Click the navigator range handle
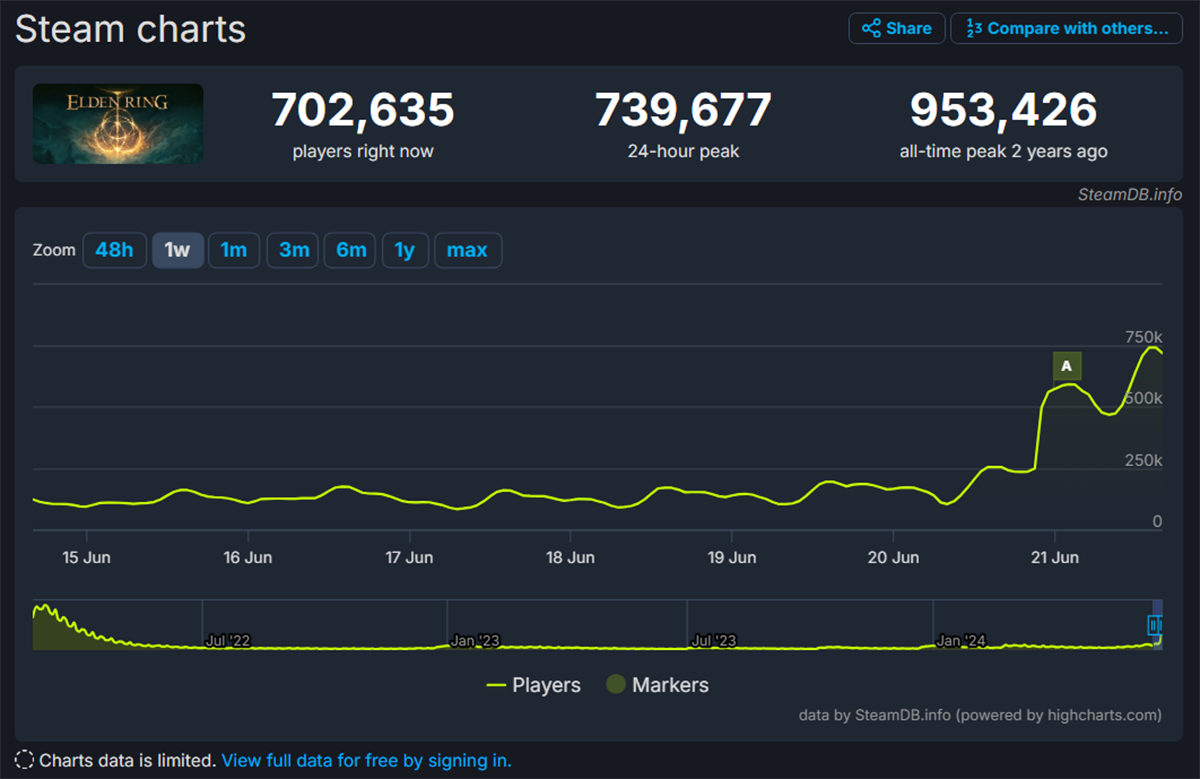This screenshot has height=779, width=1200. coord(1153,625)
